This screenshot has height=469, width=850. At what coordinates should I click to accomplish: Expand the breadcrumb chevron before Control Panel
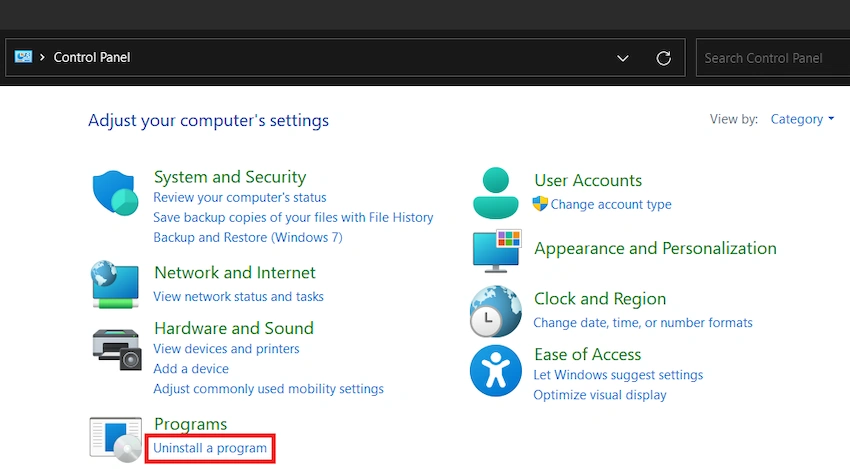[x=42, y=57]
